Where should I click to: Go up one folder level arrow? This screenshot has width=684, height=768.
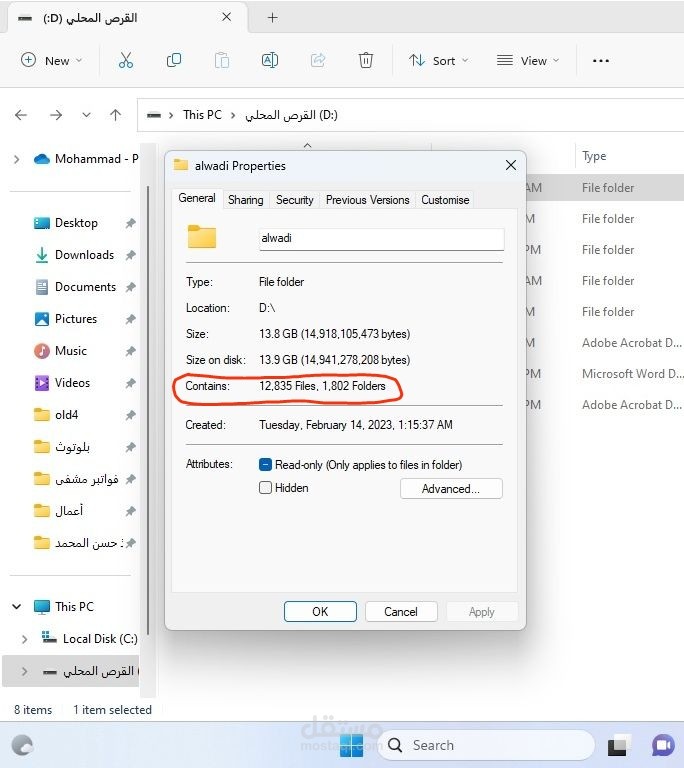[x=115, y=115]
